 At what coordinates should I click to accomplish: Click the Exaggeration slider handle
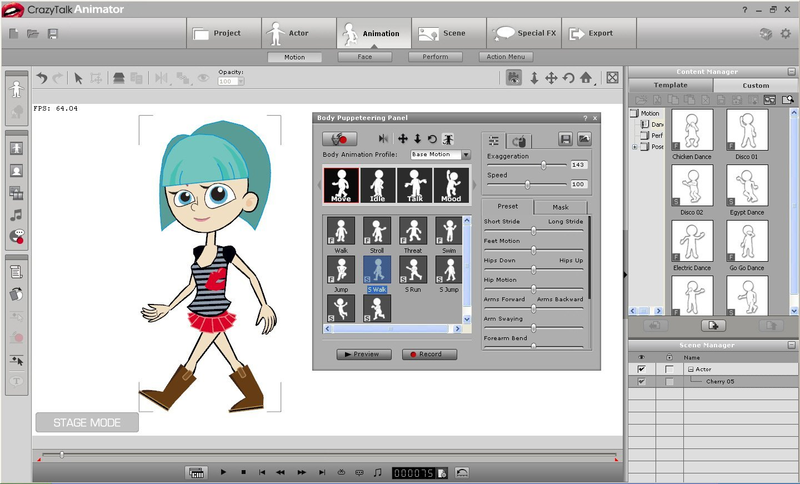coord(543,164)
